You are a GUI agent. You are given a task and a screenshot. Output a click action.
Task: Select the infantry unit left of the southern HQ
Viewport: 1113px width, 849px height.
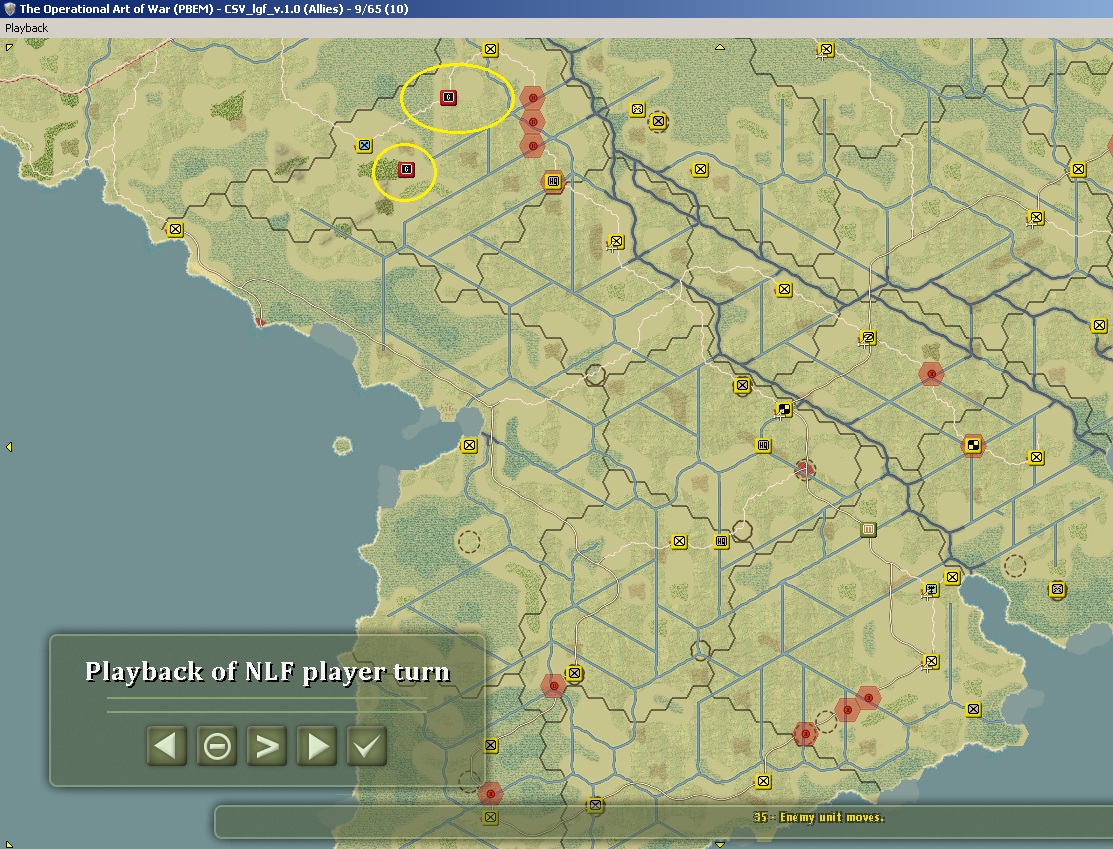pos(679,542)
